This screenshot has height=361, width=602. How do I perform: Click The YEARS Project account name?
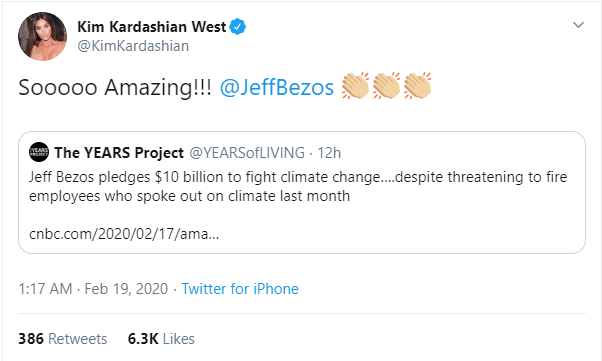point(119,153)
